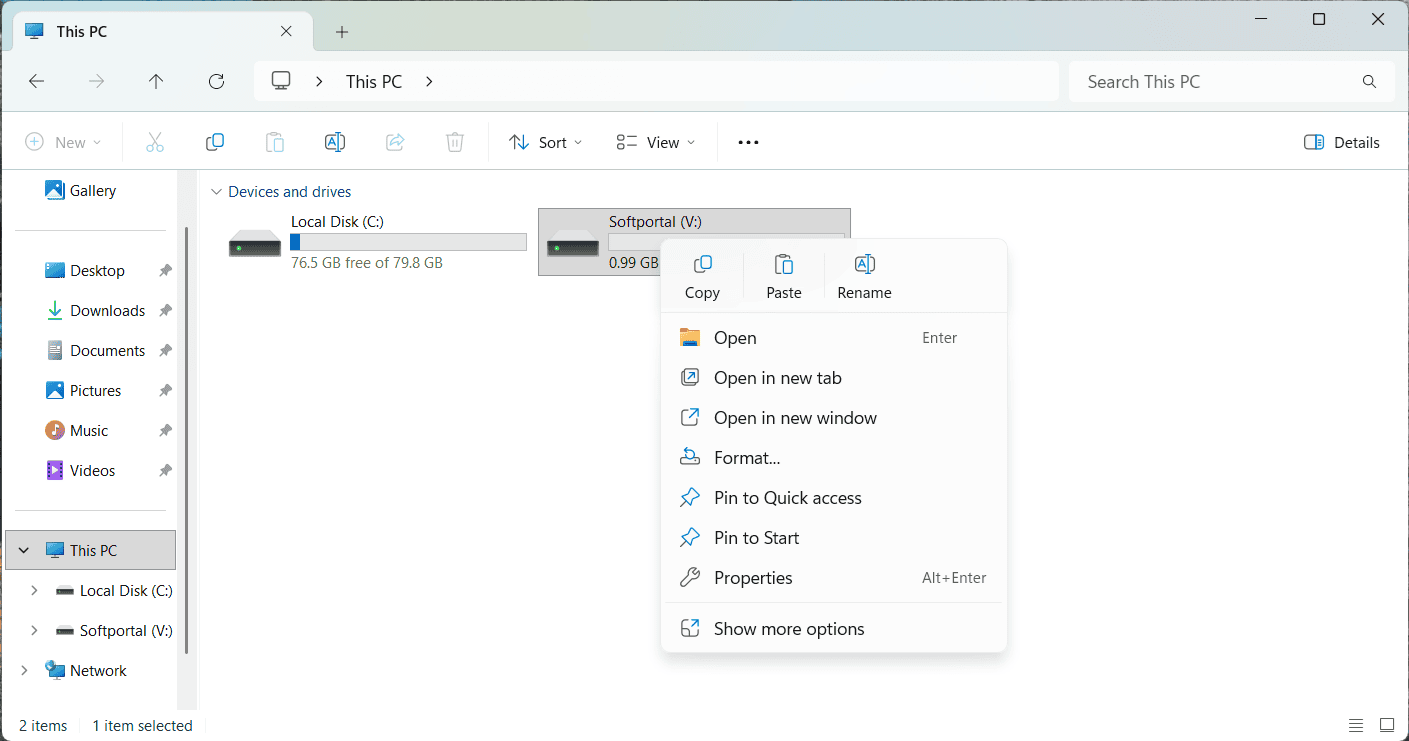Select Open from the context menu
1409x741 pixels.
[x=834, y=338]
